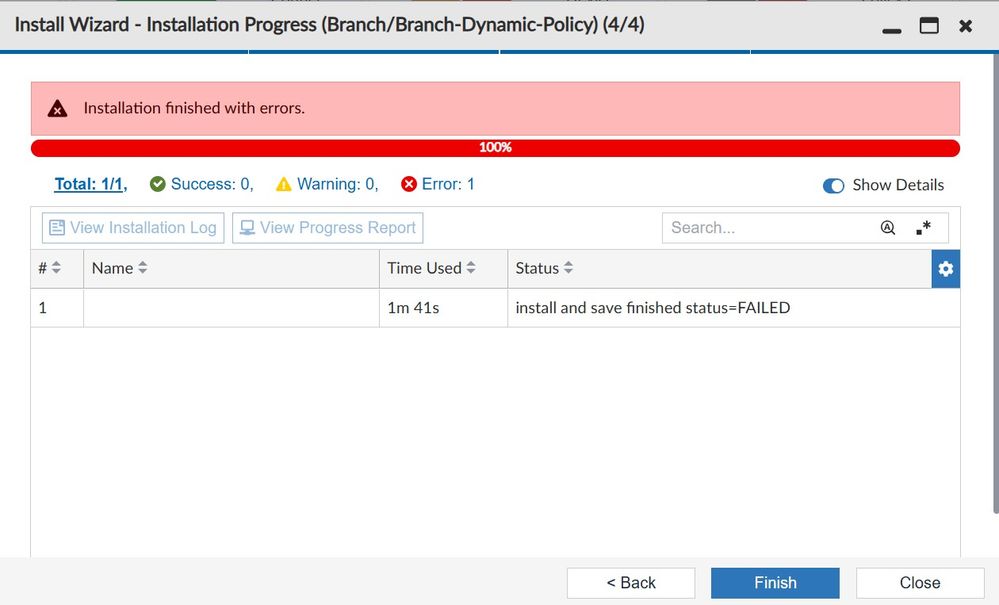Open View Progress Report
The height and width of the screenshot is (605, 999).
point(327,228)
